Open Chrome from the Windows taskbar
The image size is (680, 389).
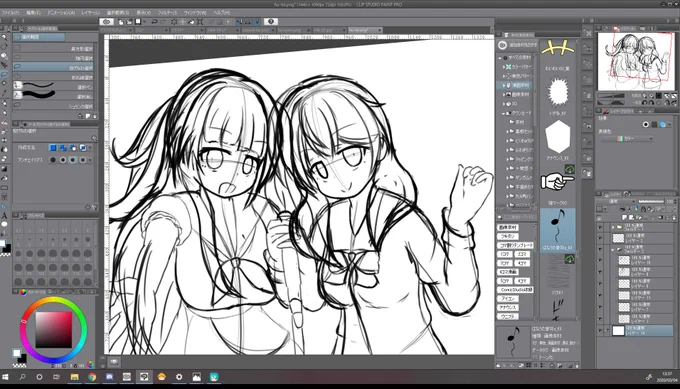click(92, 377)
